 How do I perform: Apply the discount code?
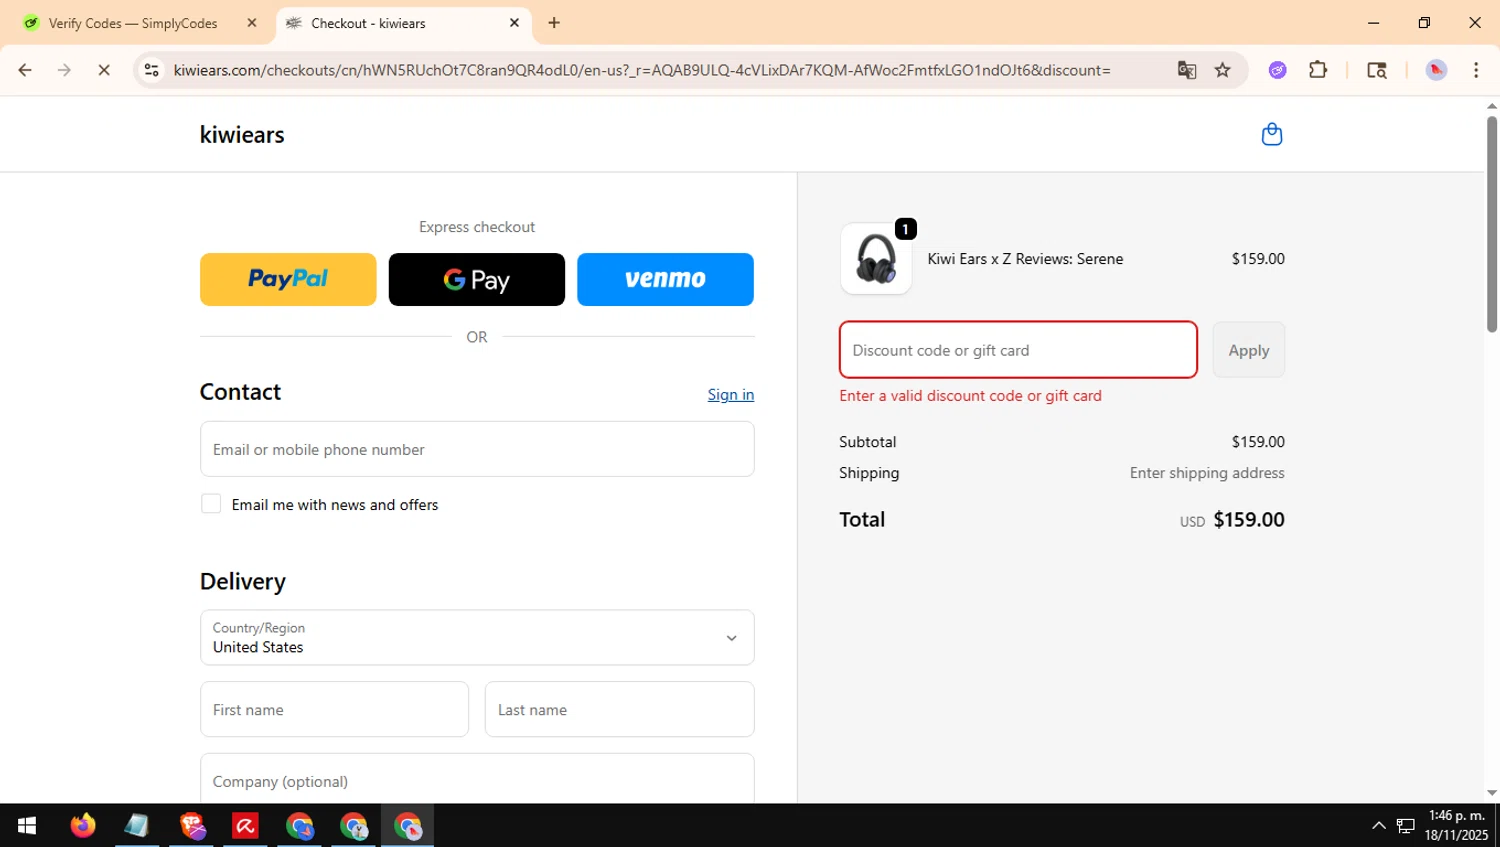pyautogui.click(x=1248, y=350)
